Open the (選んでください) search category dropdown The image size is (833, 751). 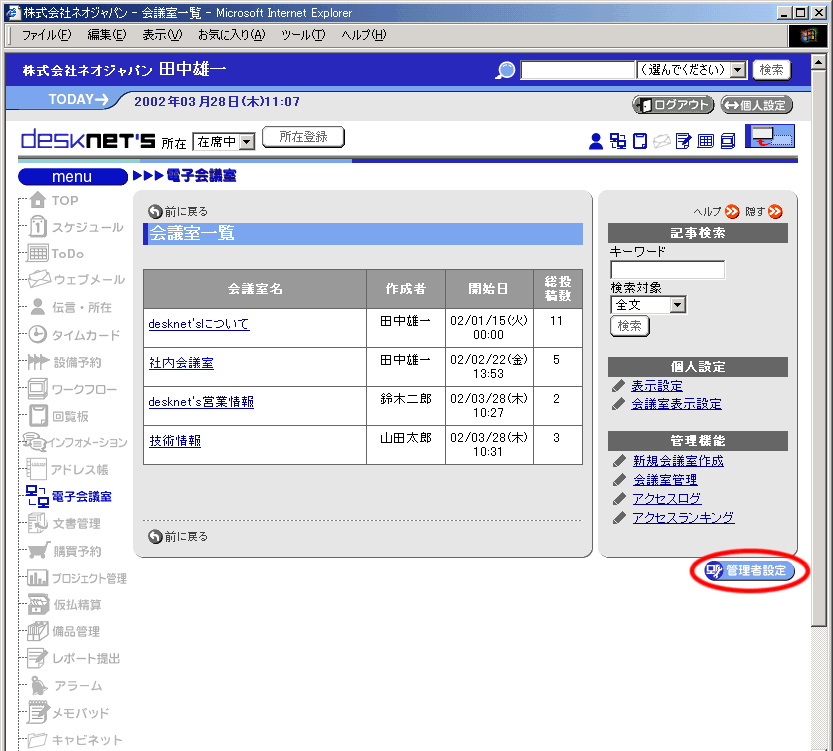pyautogui.click(x=738, y=70)
